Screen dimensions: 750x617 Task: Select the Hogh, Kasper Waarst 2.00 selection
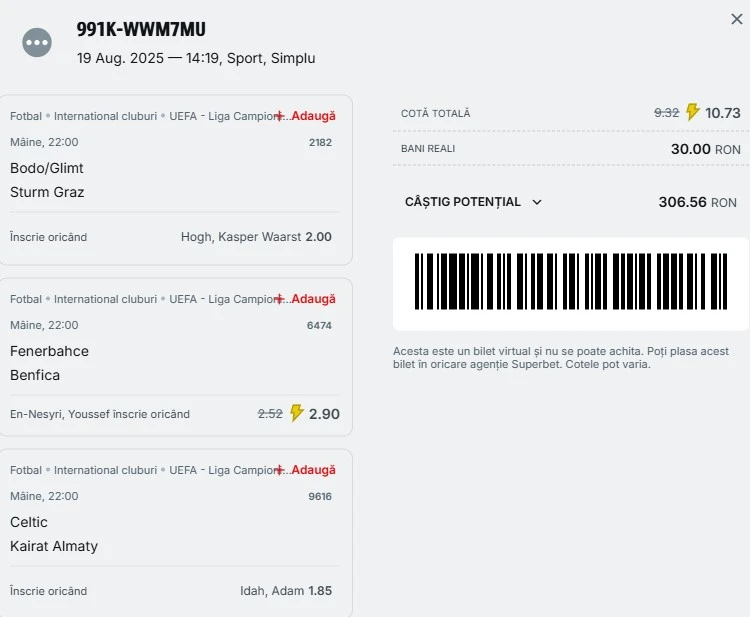(256, 237)
